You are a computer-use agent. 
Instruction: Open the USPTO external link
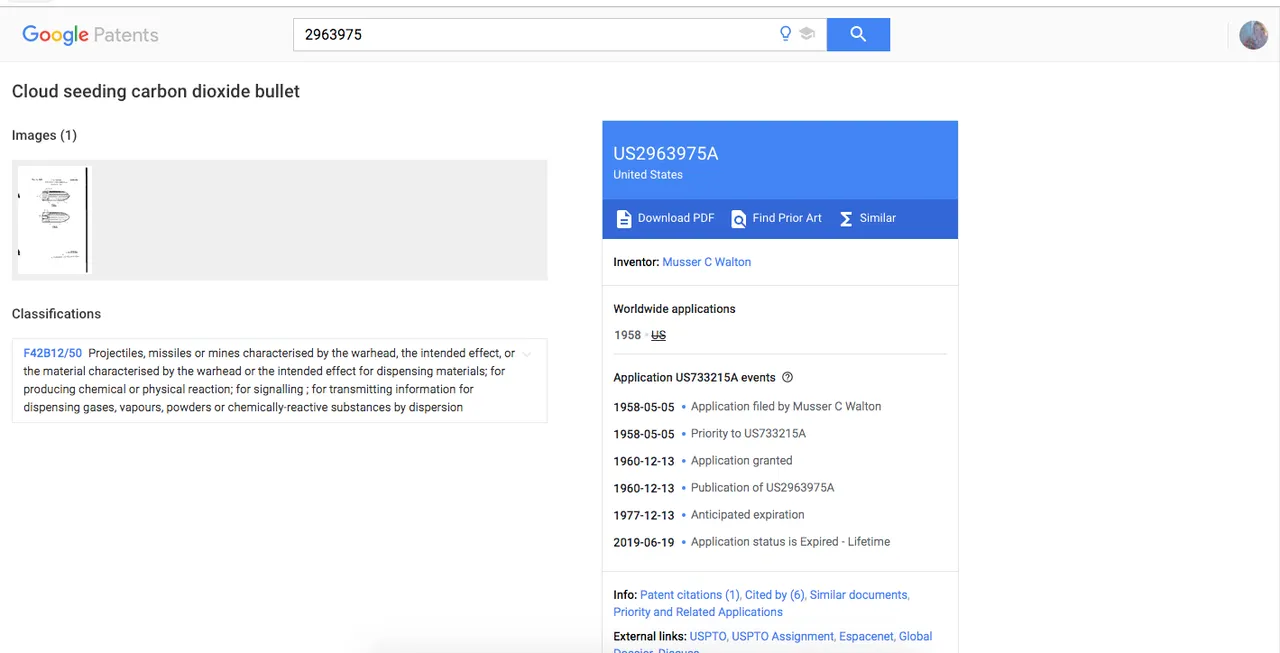(707, 636)
